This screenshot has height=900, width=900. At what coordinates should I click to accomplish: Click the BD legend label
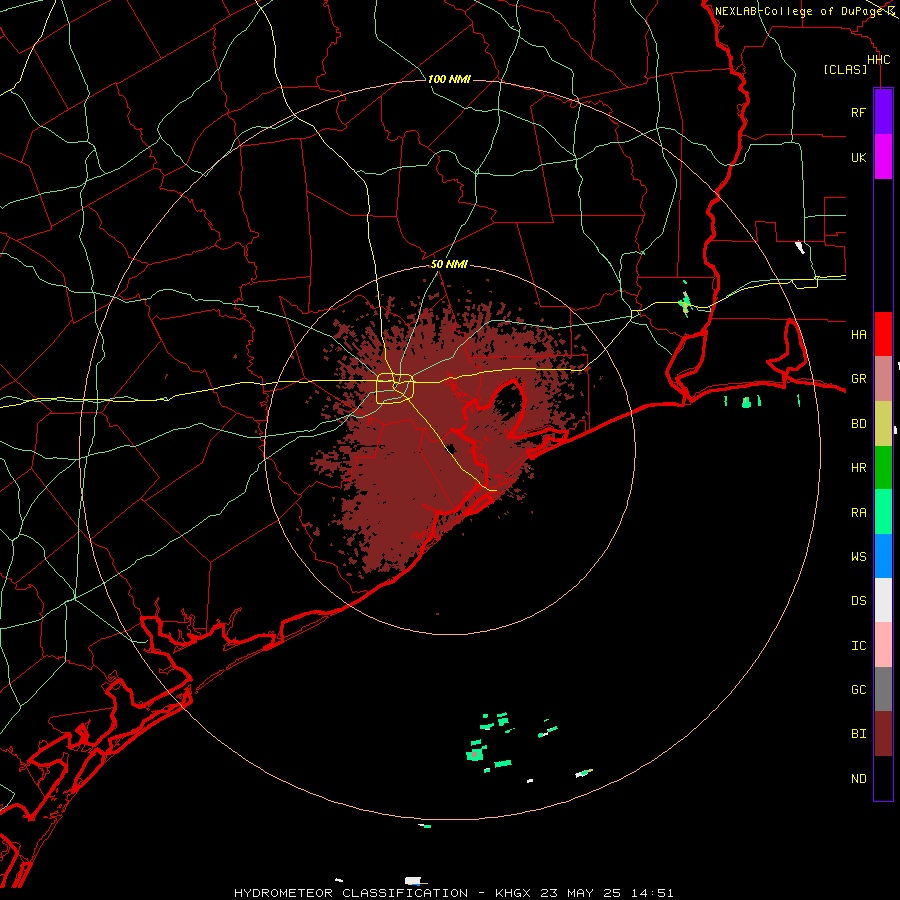858,424
